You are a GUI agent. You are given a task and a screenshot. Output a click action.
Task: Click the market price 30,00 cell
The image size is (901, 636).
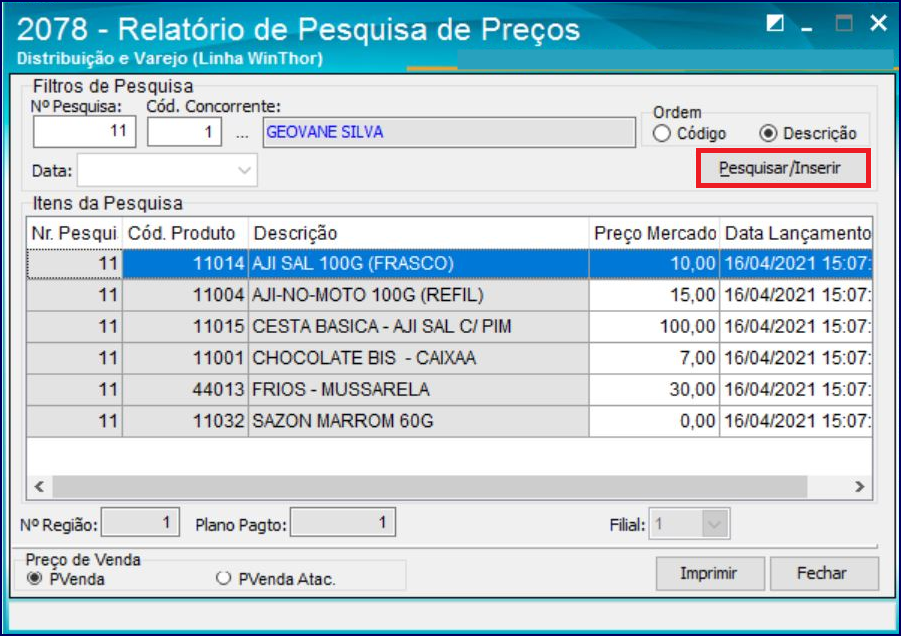click(x=654, y=390)
